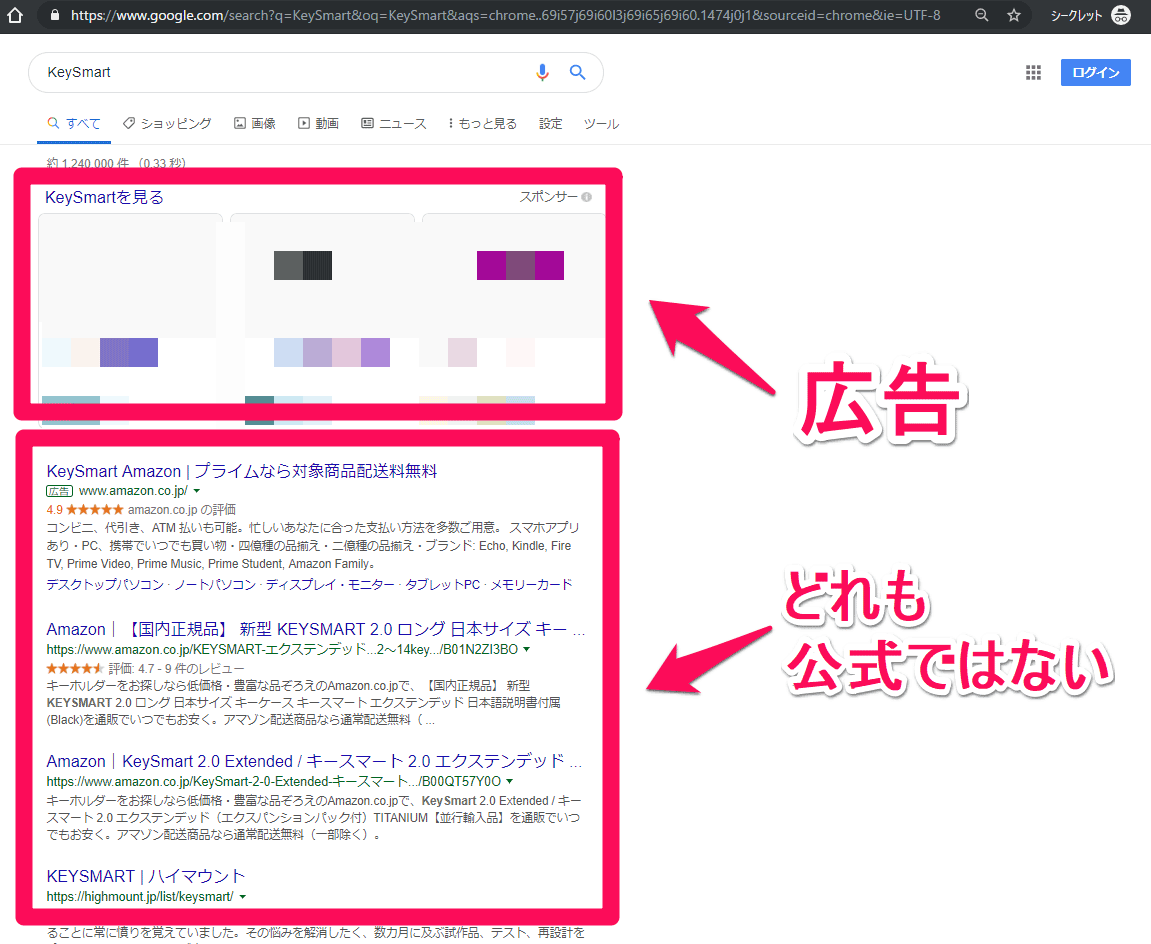The height and width of the screenshot is (944, 1151).
Task: Click the 広告 badge next to www.amazon.co.jp
Action: (x=59, y=491)
